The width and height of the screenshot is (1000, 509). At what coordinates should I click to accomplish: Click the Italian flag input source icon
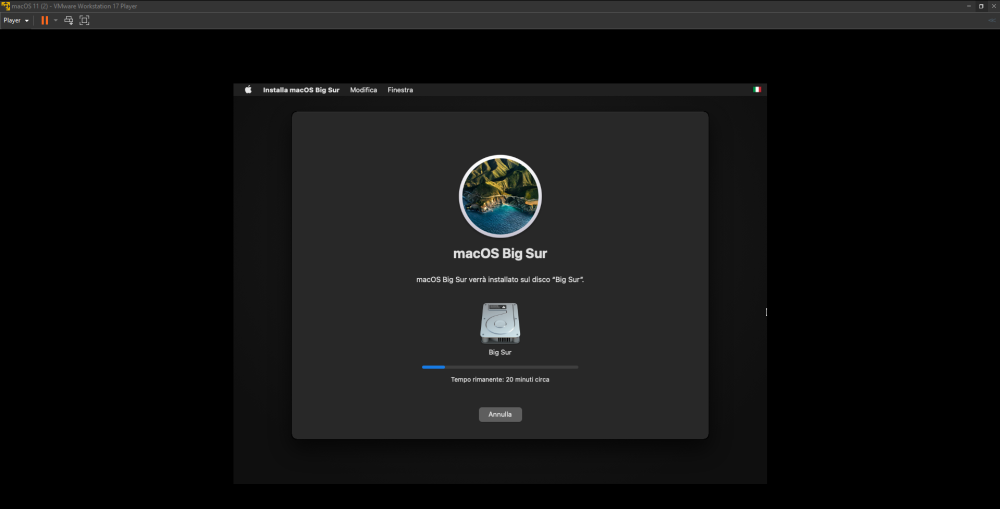coord(757,90)
